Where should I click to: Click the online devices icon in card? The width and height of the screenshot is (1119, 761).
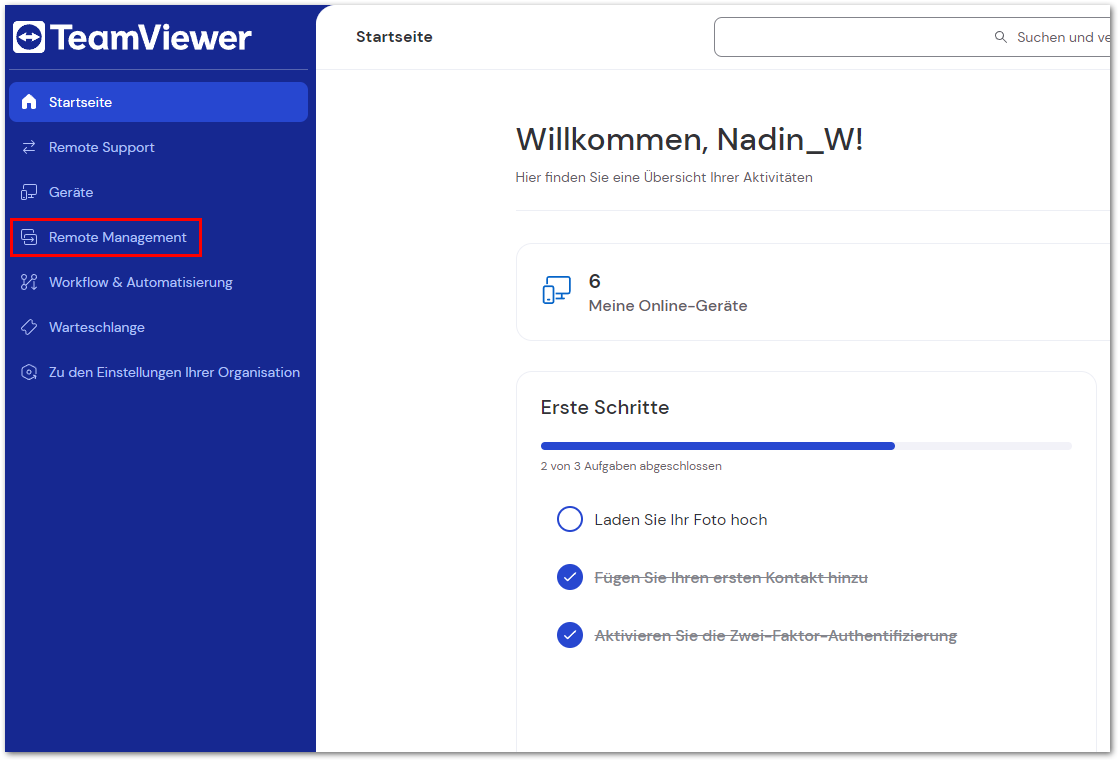(557, 290)
